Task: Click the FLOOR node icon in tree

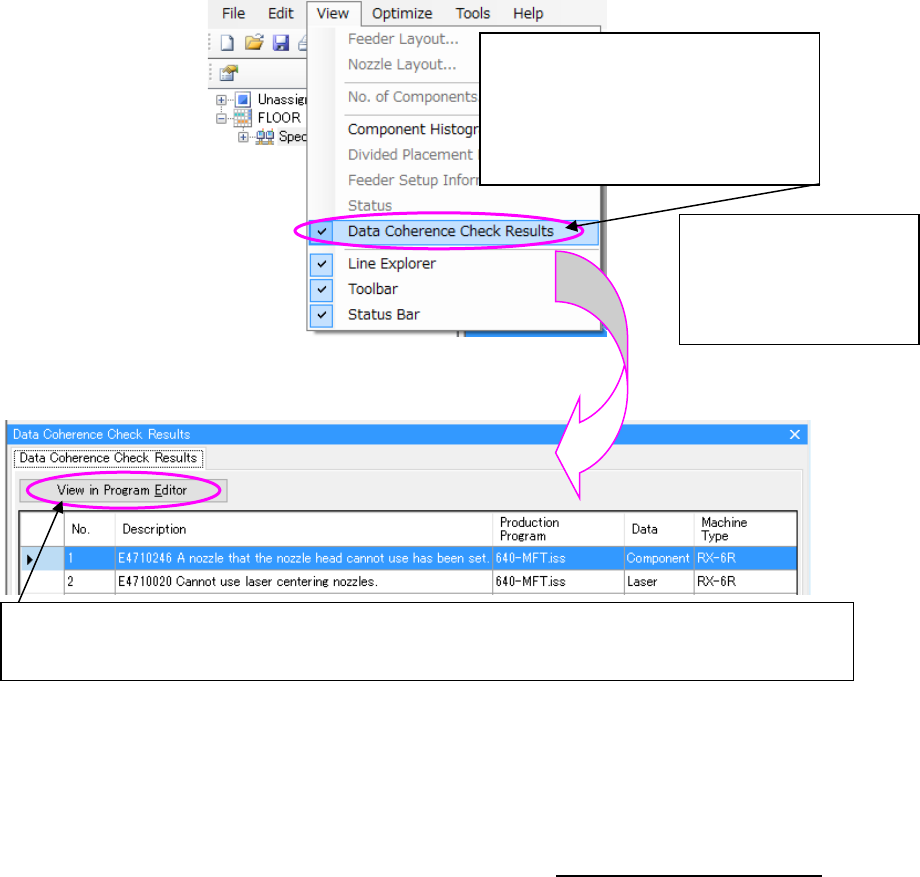Action: pos(243,118)
